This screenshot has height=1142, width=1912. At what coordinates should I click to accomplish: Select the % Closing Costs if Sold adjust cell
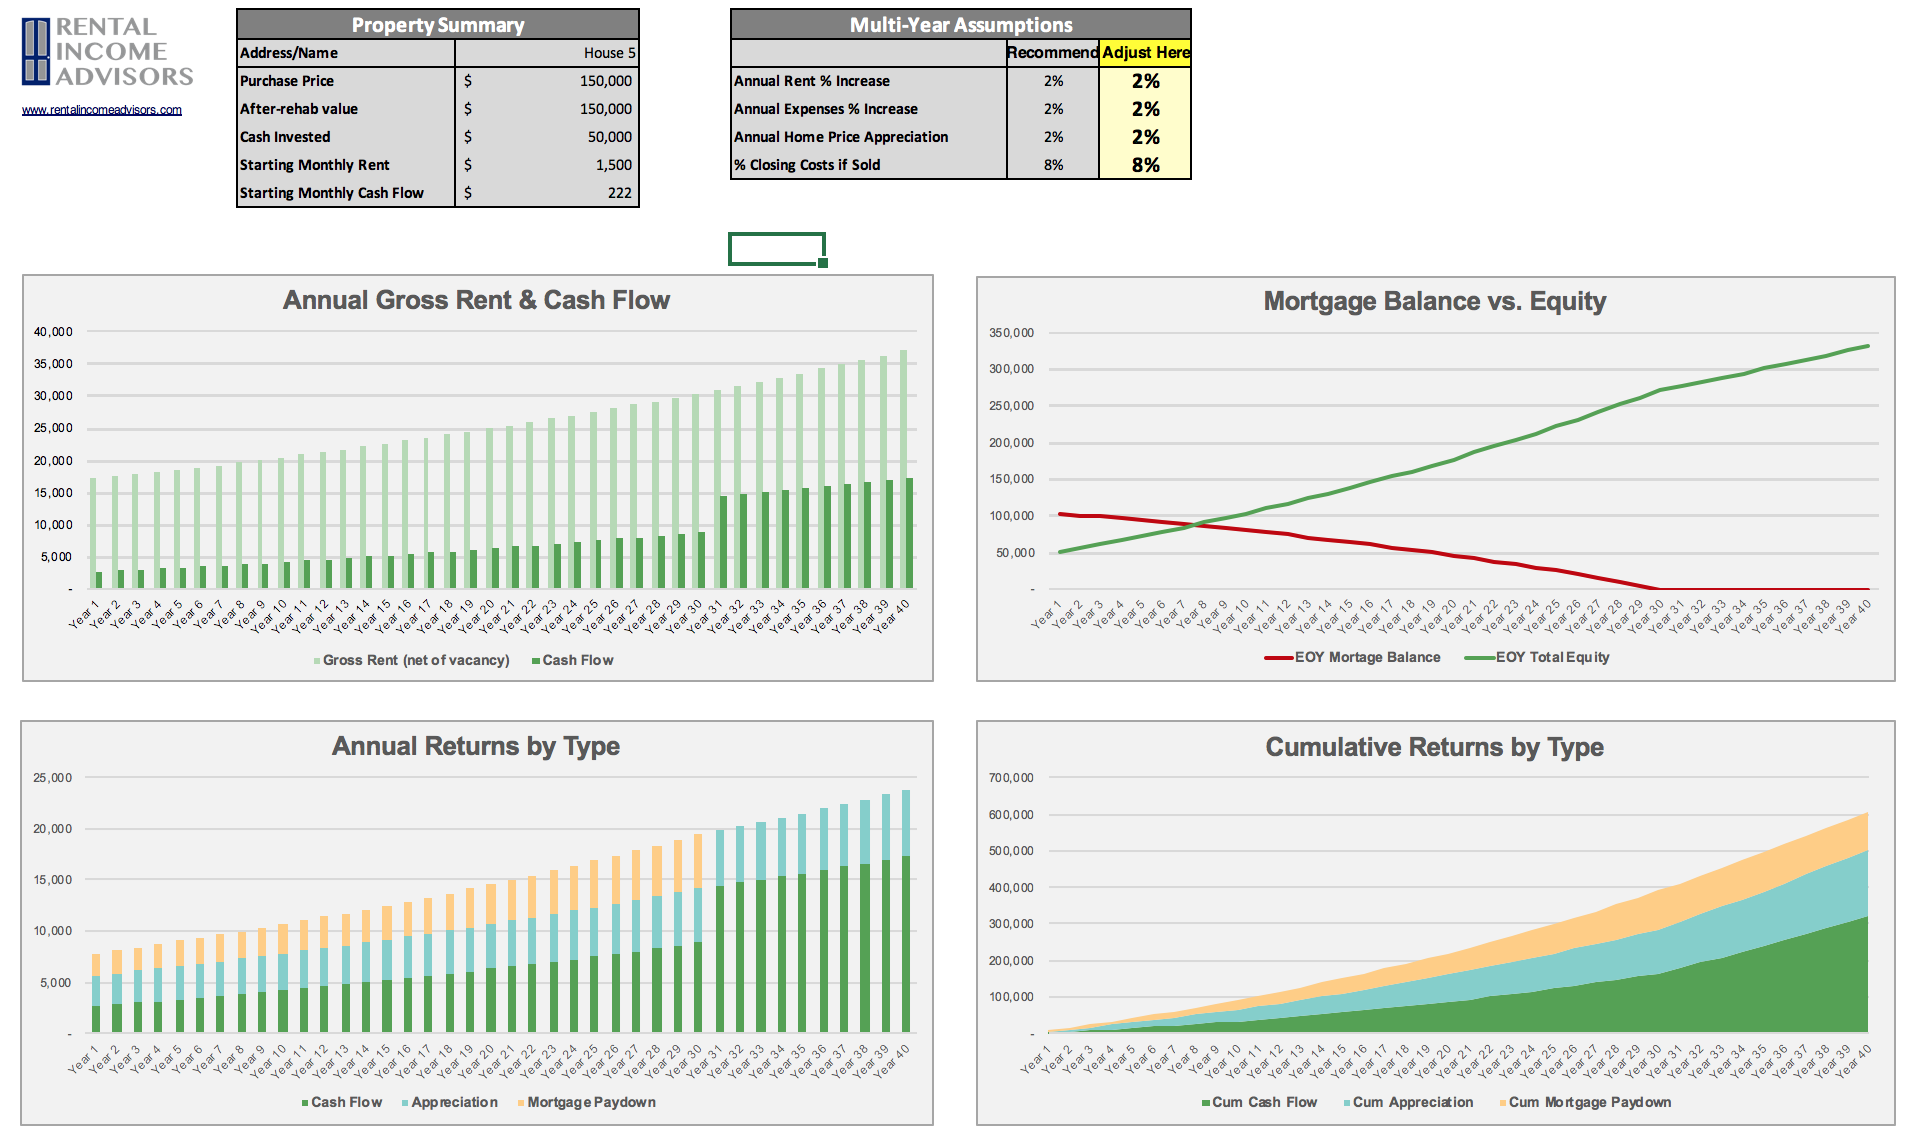click(1145, 165)
